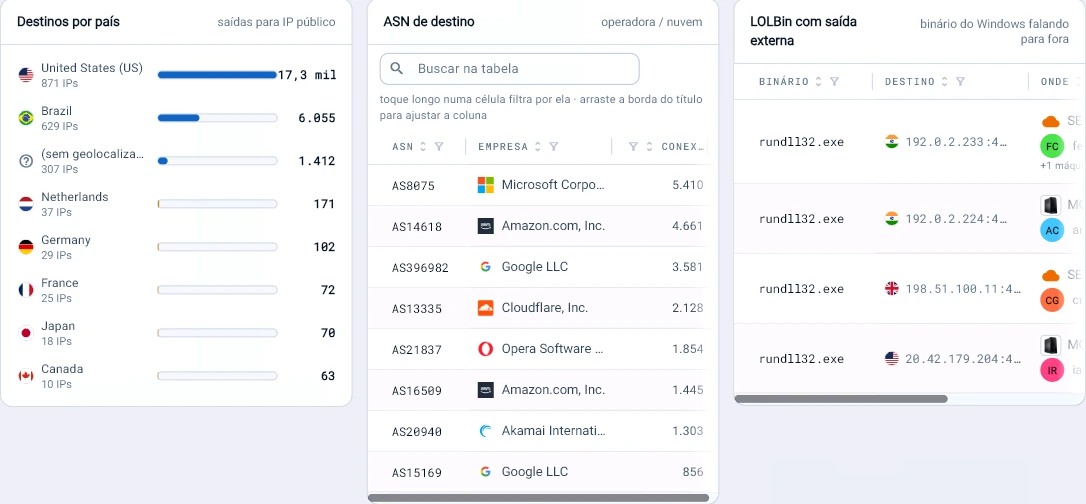Click the UK flag beside 198.51.100.11

pos(891,288)
